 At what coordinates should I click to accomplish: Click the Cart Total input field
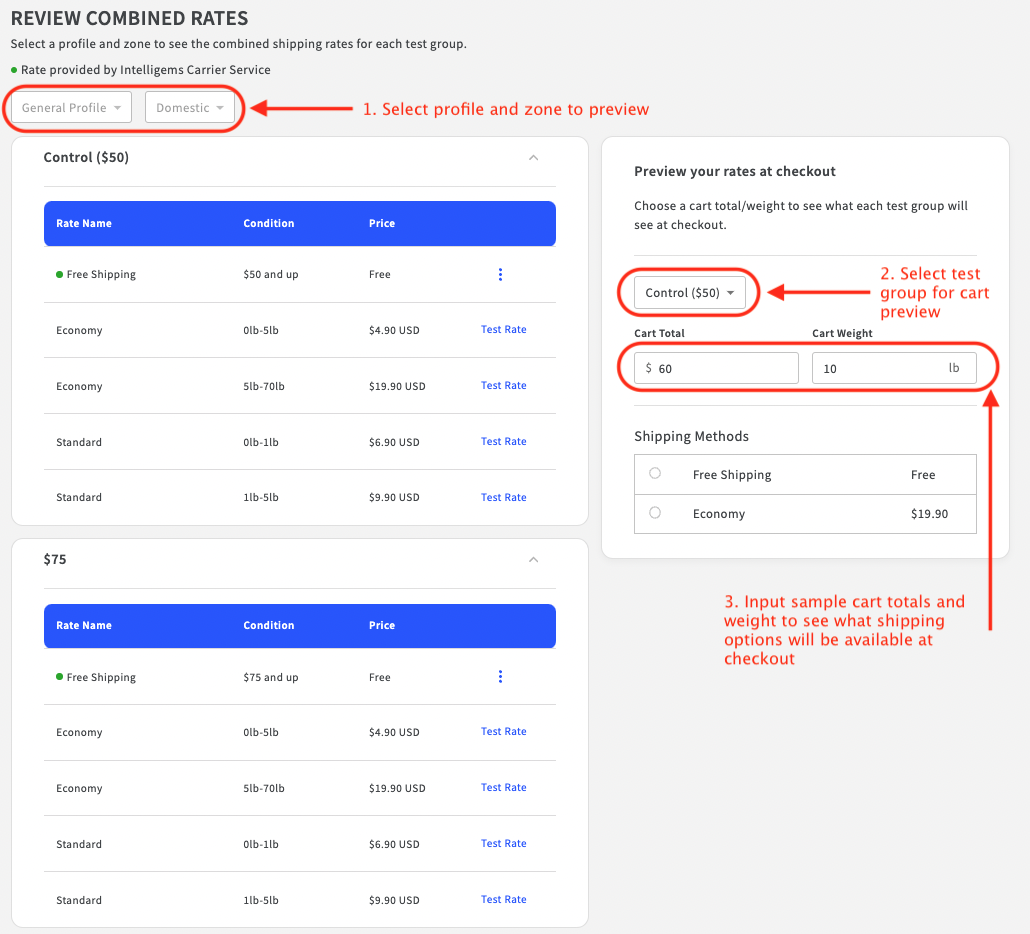point(725,368)
